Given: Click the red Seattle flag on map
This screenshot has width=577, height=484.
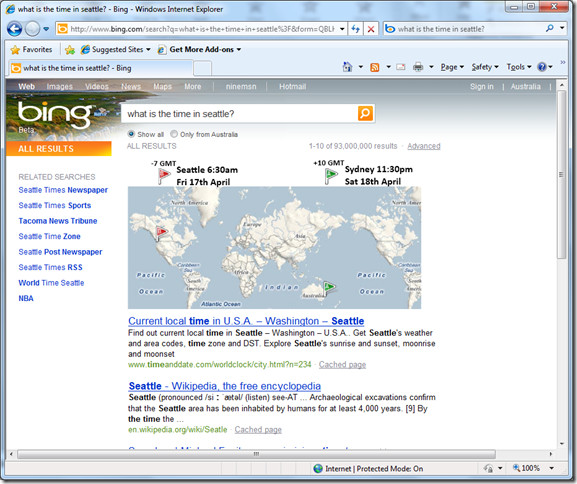Looking at the screenshot, I should click(161, 233).
